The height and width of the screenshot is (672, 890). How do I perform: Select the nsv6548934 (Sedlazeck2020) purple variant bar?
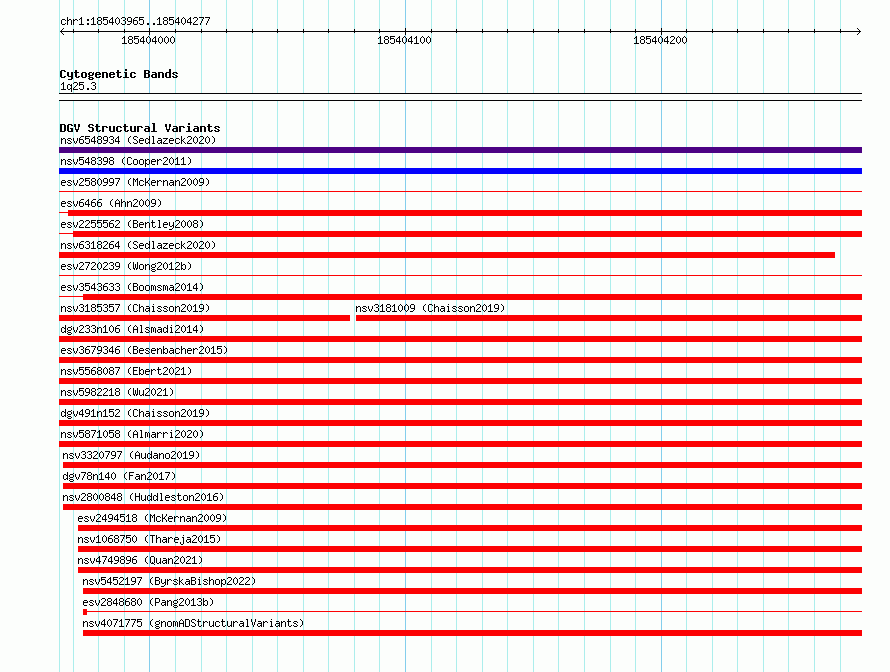coord(460,150)
